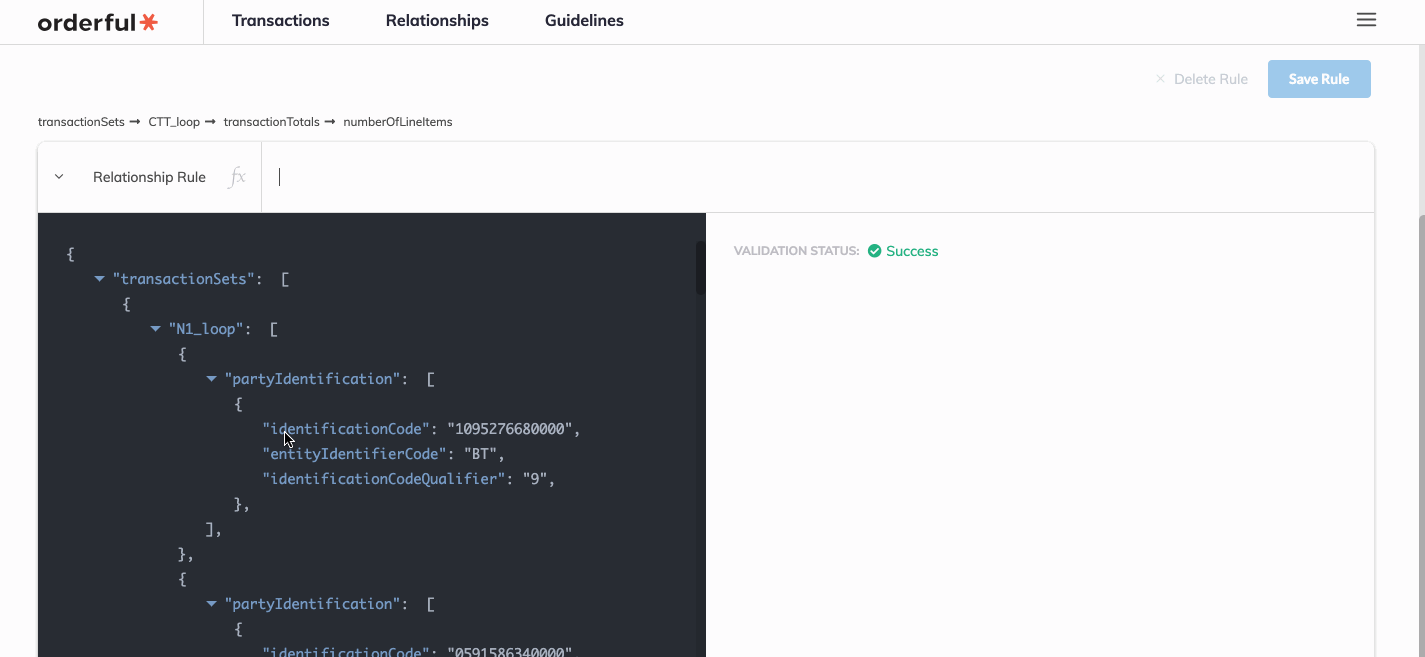This screenshot has height=657, width=1425.
Task: Select the CTT_loop breadcrumb link
Action: tap(173, 121)
